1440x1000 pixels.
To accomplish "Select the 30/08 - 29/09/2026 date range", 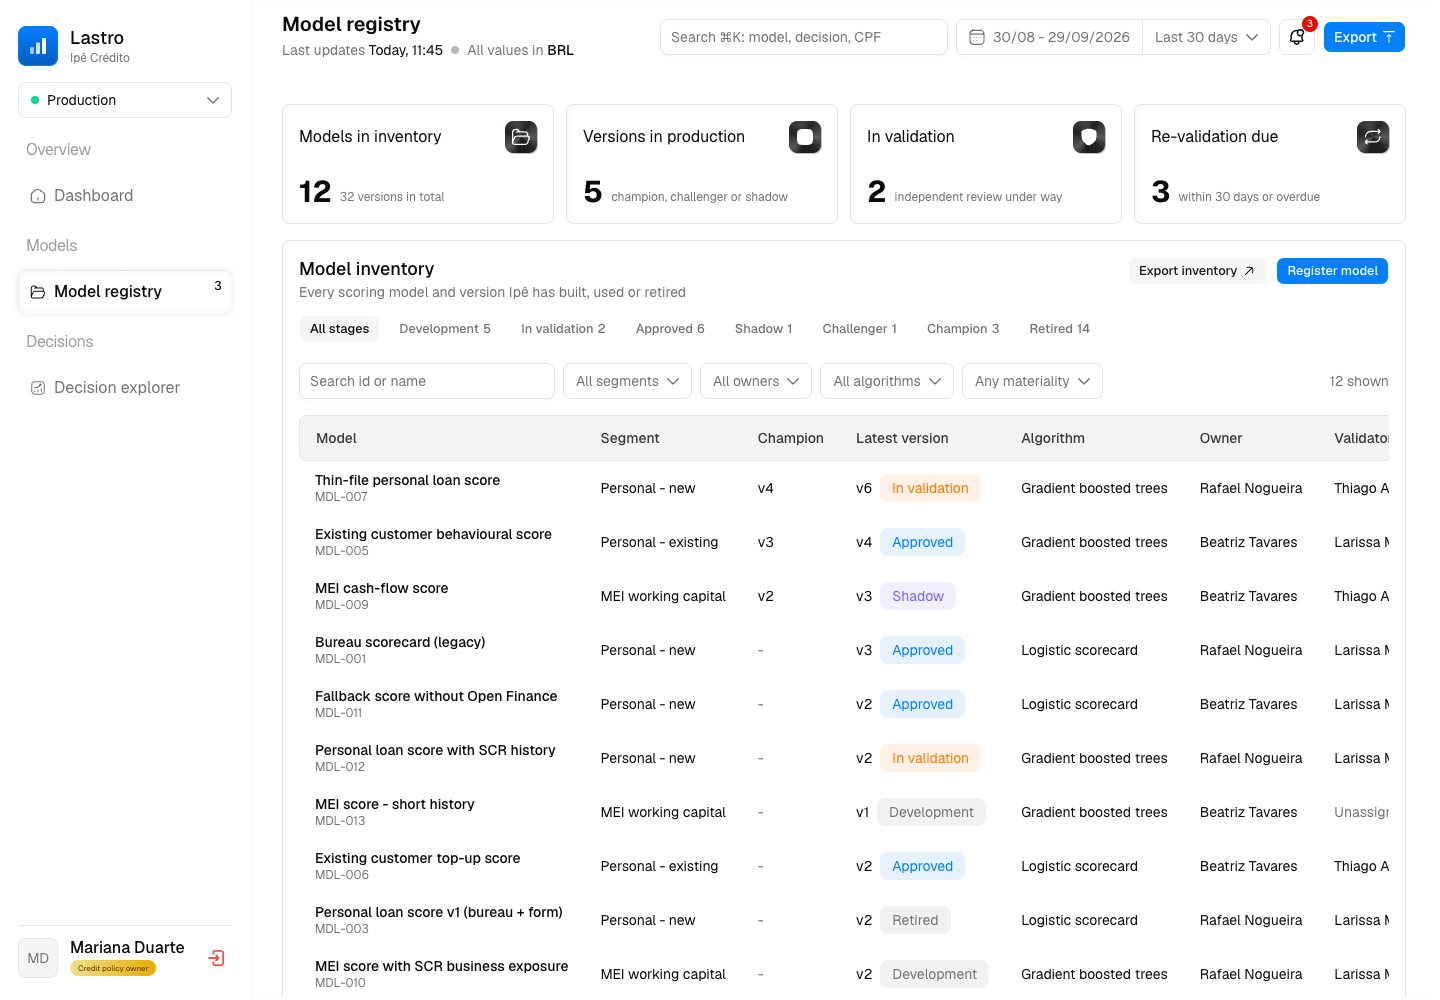I will pos(1050,37).
